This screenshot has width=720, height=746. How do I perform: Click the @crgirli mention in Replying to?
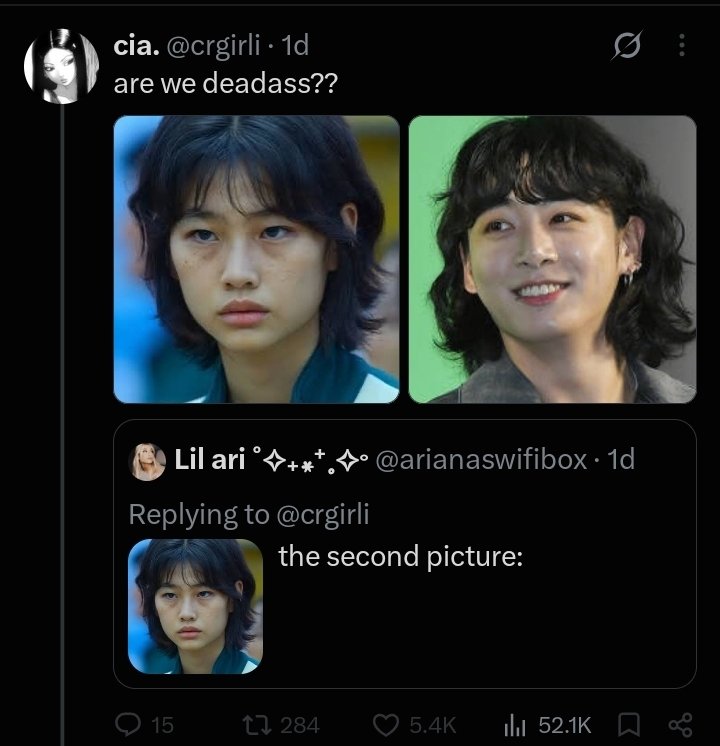pos(322,514)
